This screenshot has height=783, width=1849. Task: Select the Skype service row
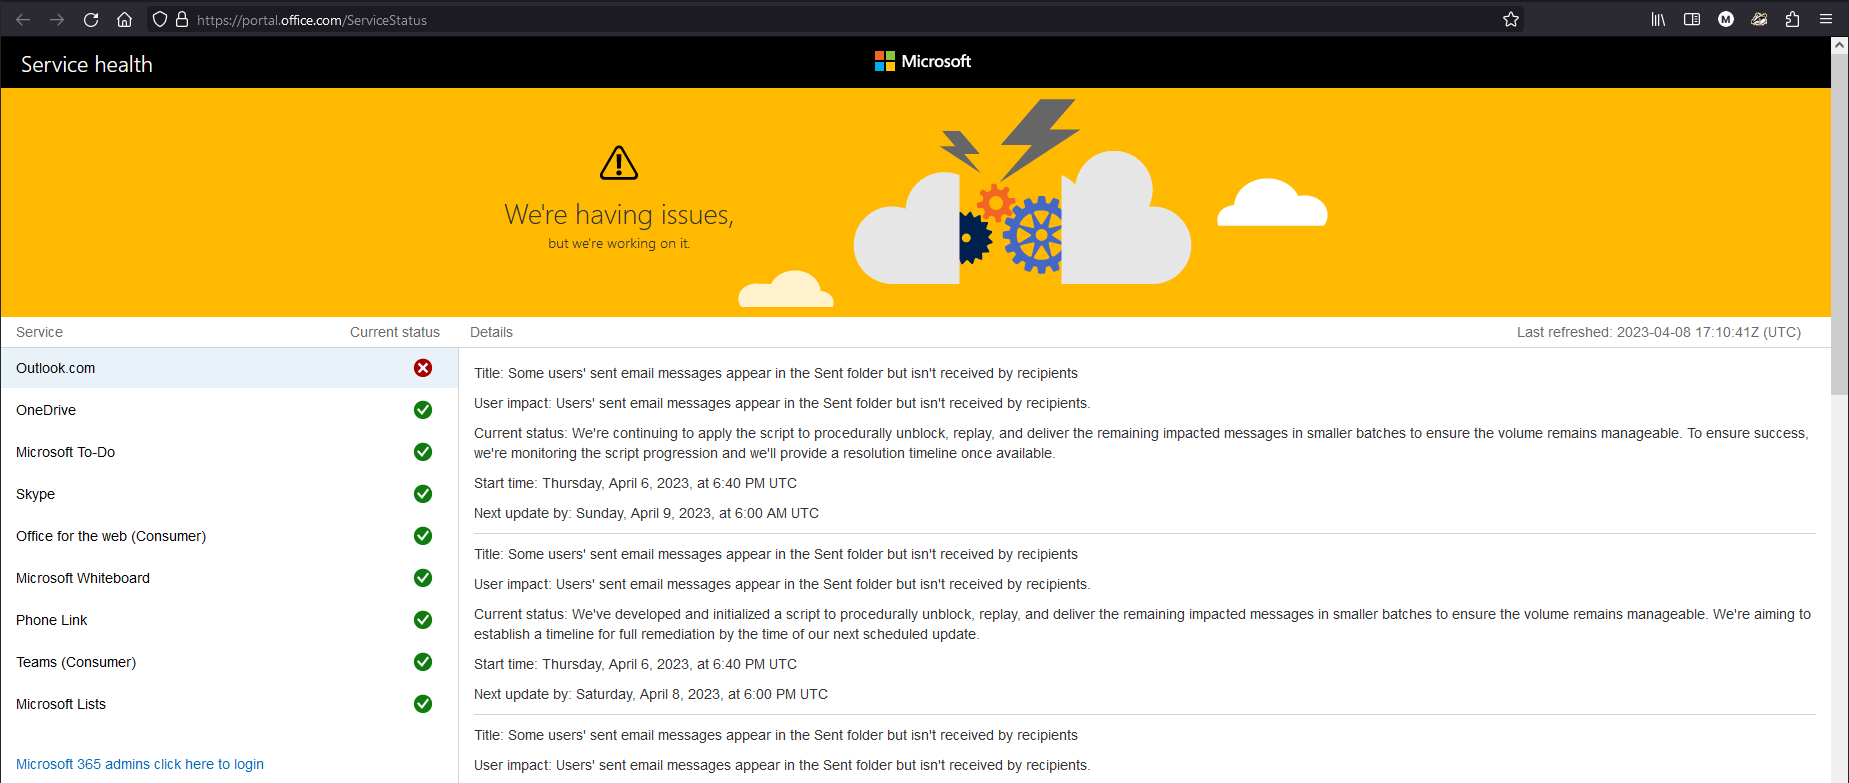[229, 494]
